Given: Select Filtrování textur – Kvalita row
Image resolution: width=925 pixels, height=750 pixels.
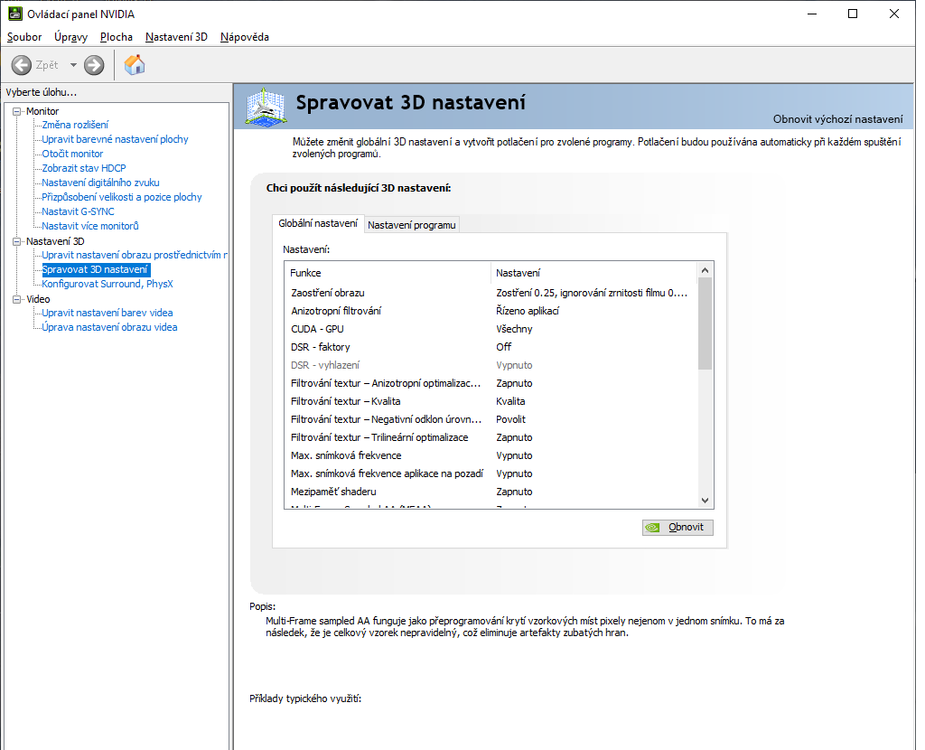Looking at the screenshot, I should point(490,401).
